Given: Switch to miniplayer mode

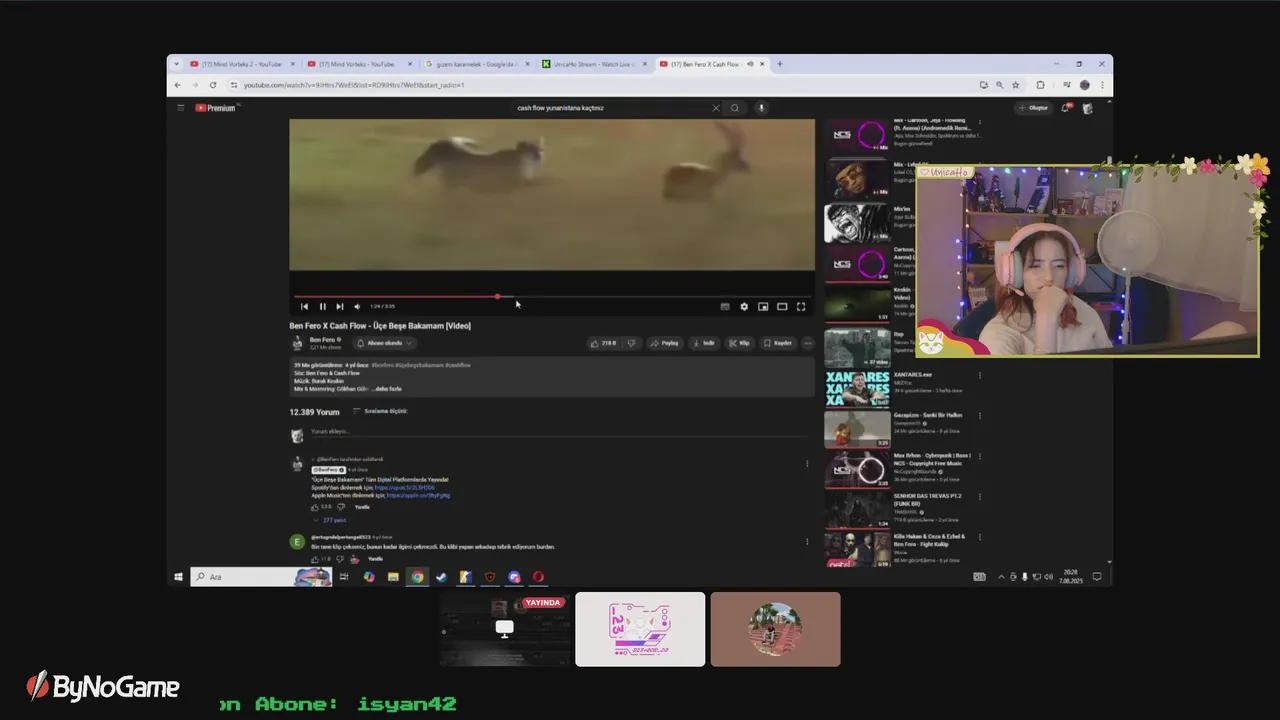Looking at the screenshot, I should point(763,307).
